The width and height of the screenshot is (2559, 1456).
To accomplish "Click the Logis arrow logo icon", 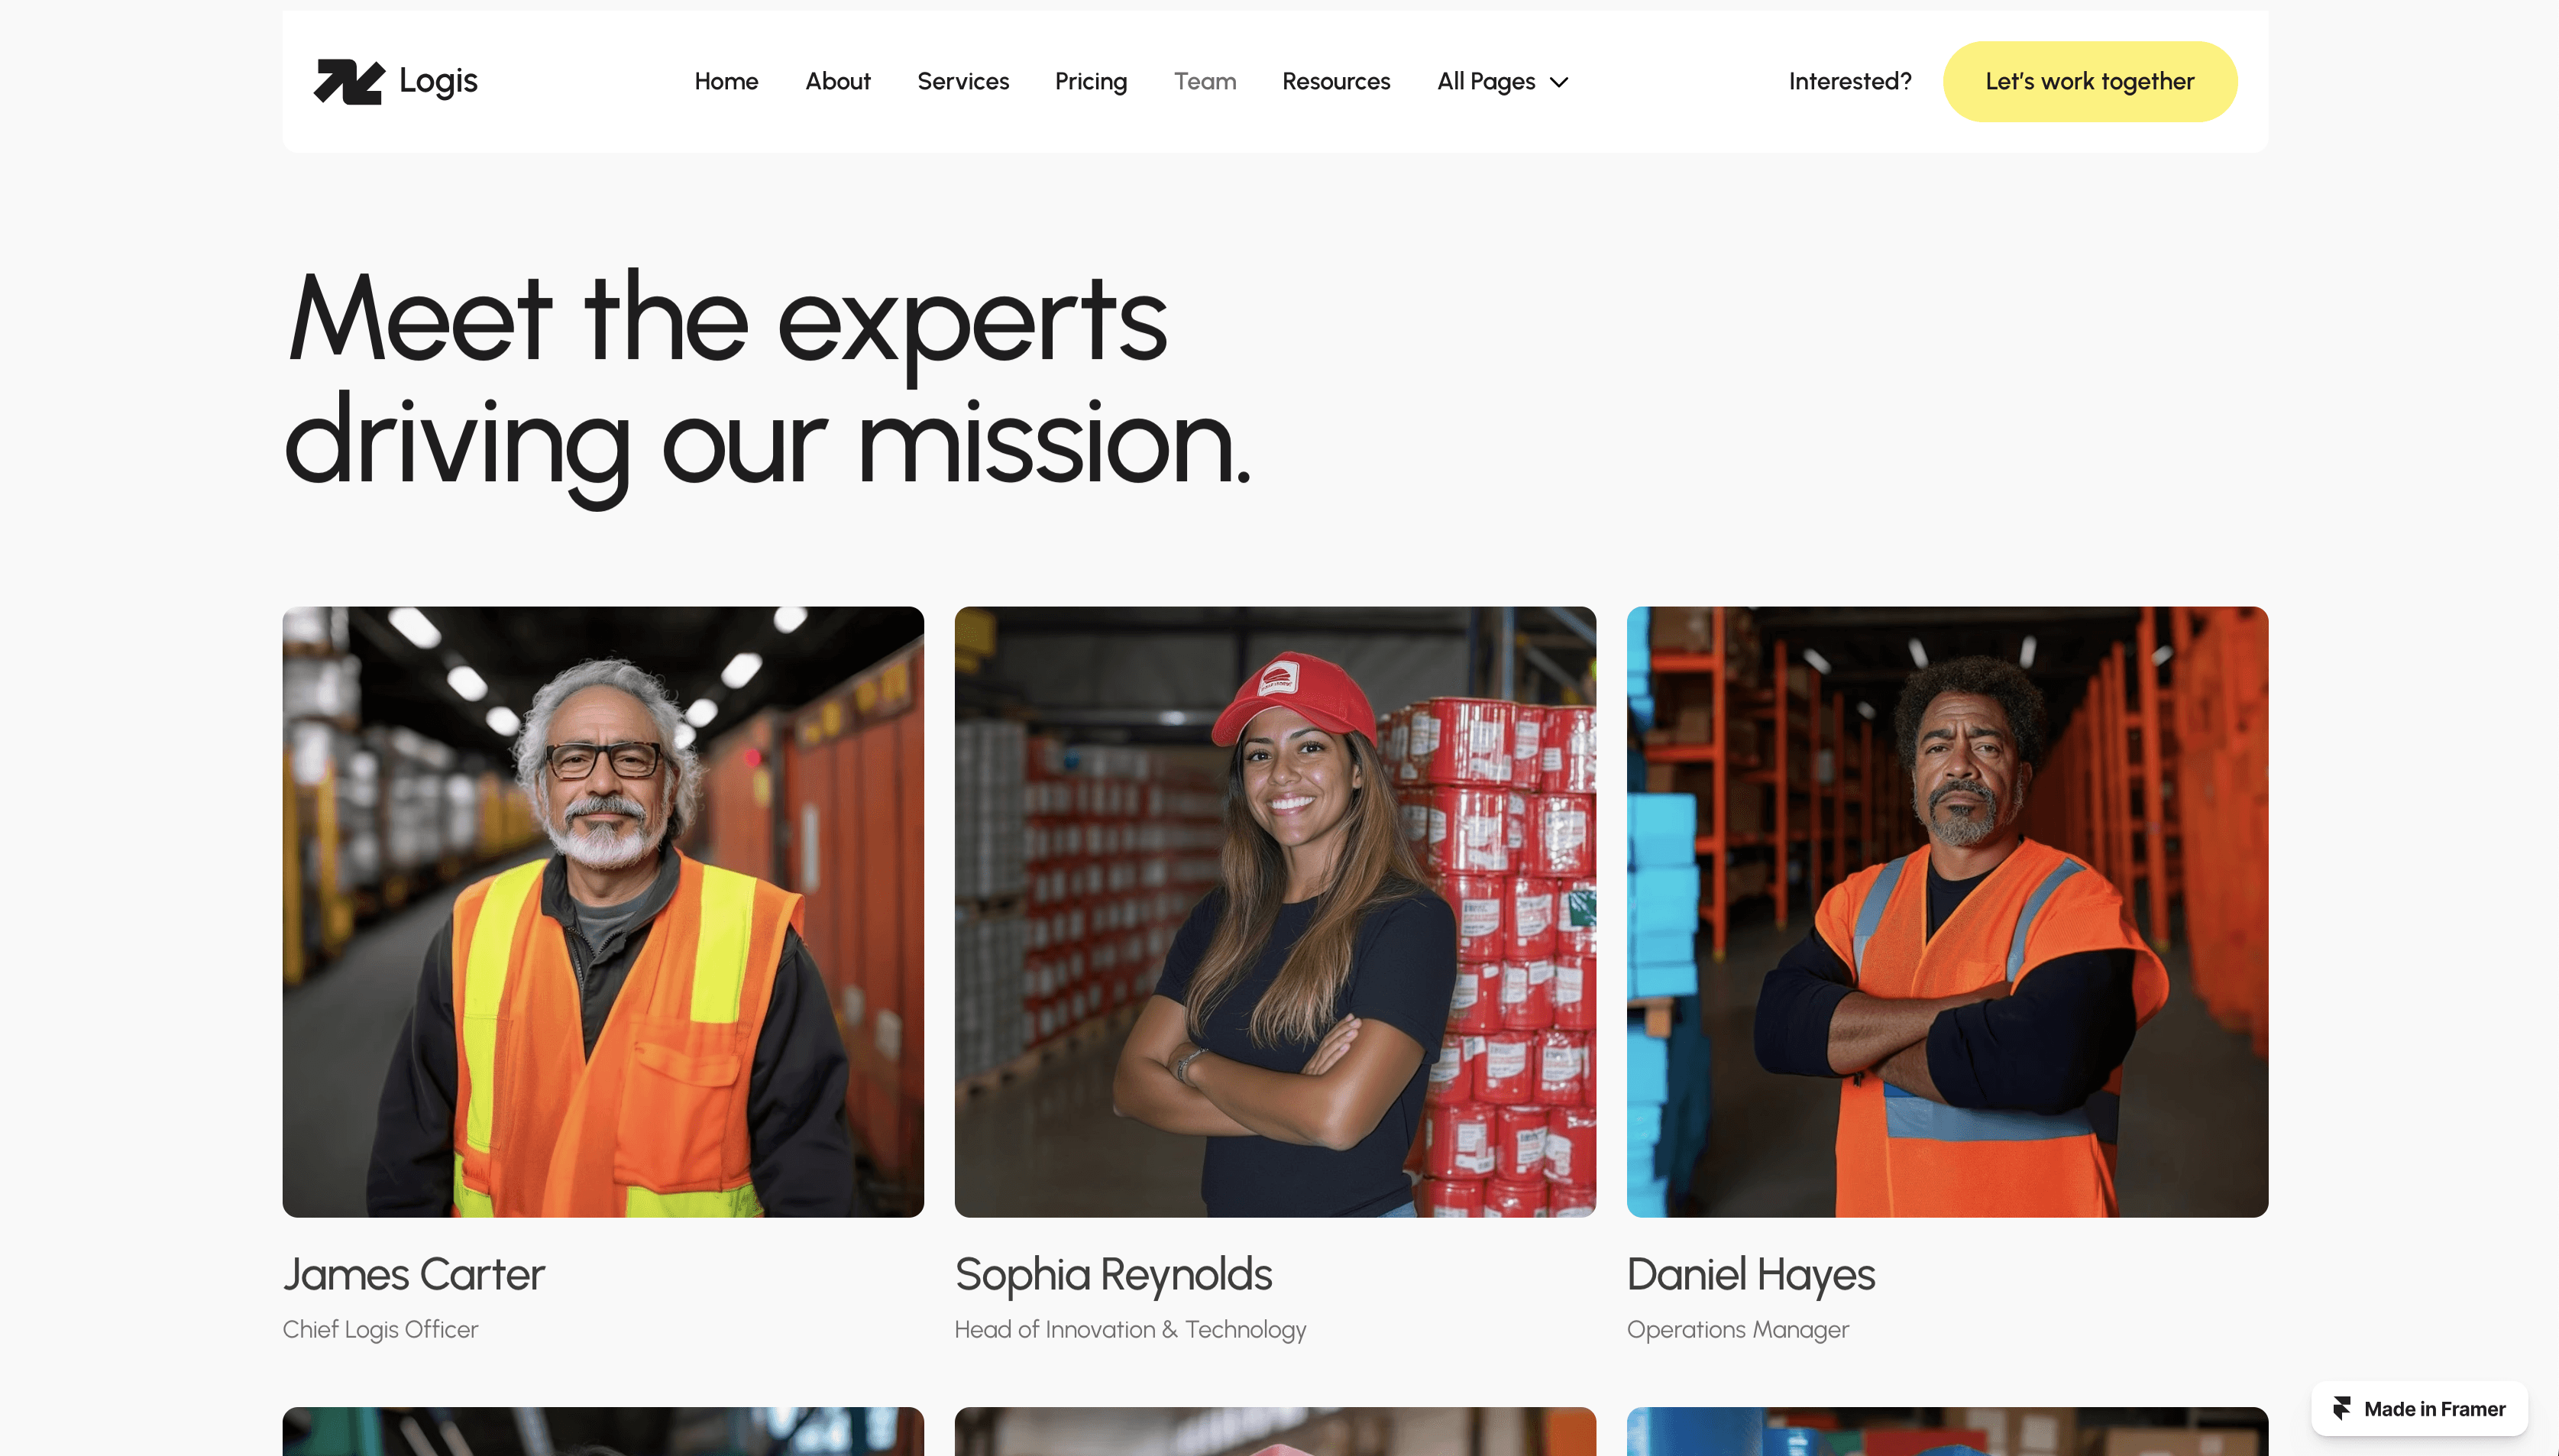I will pyautogui.click(x=349, y=81).
